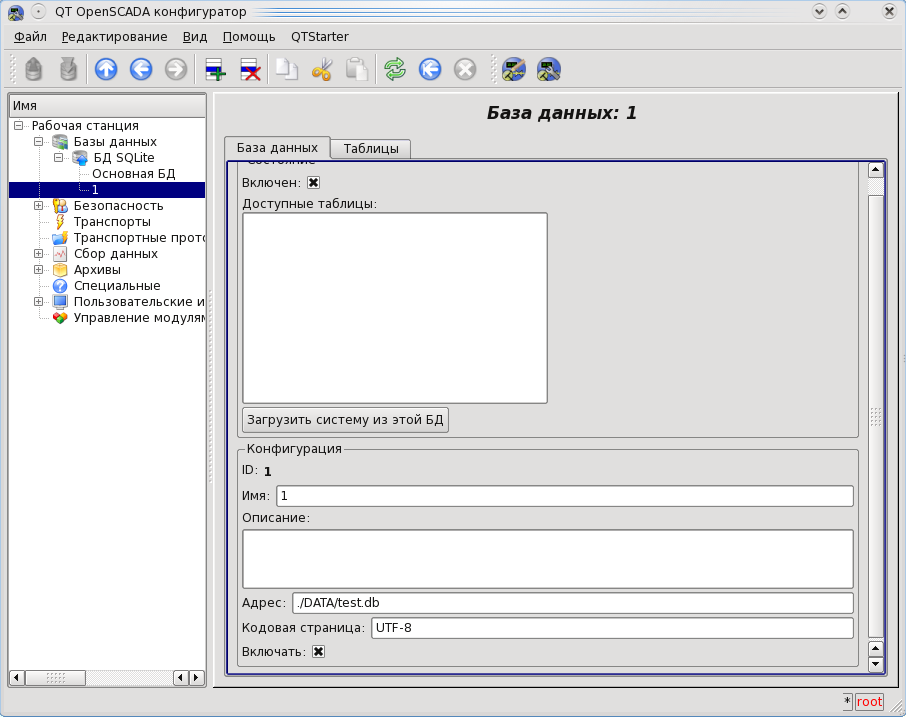Screen dimensions: 906x717
Task: Click the Load from DB toolbar icon
Action: coord(34,69)
